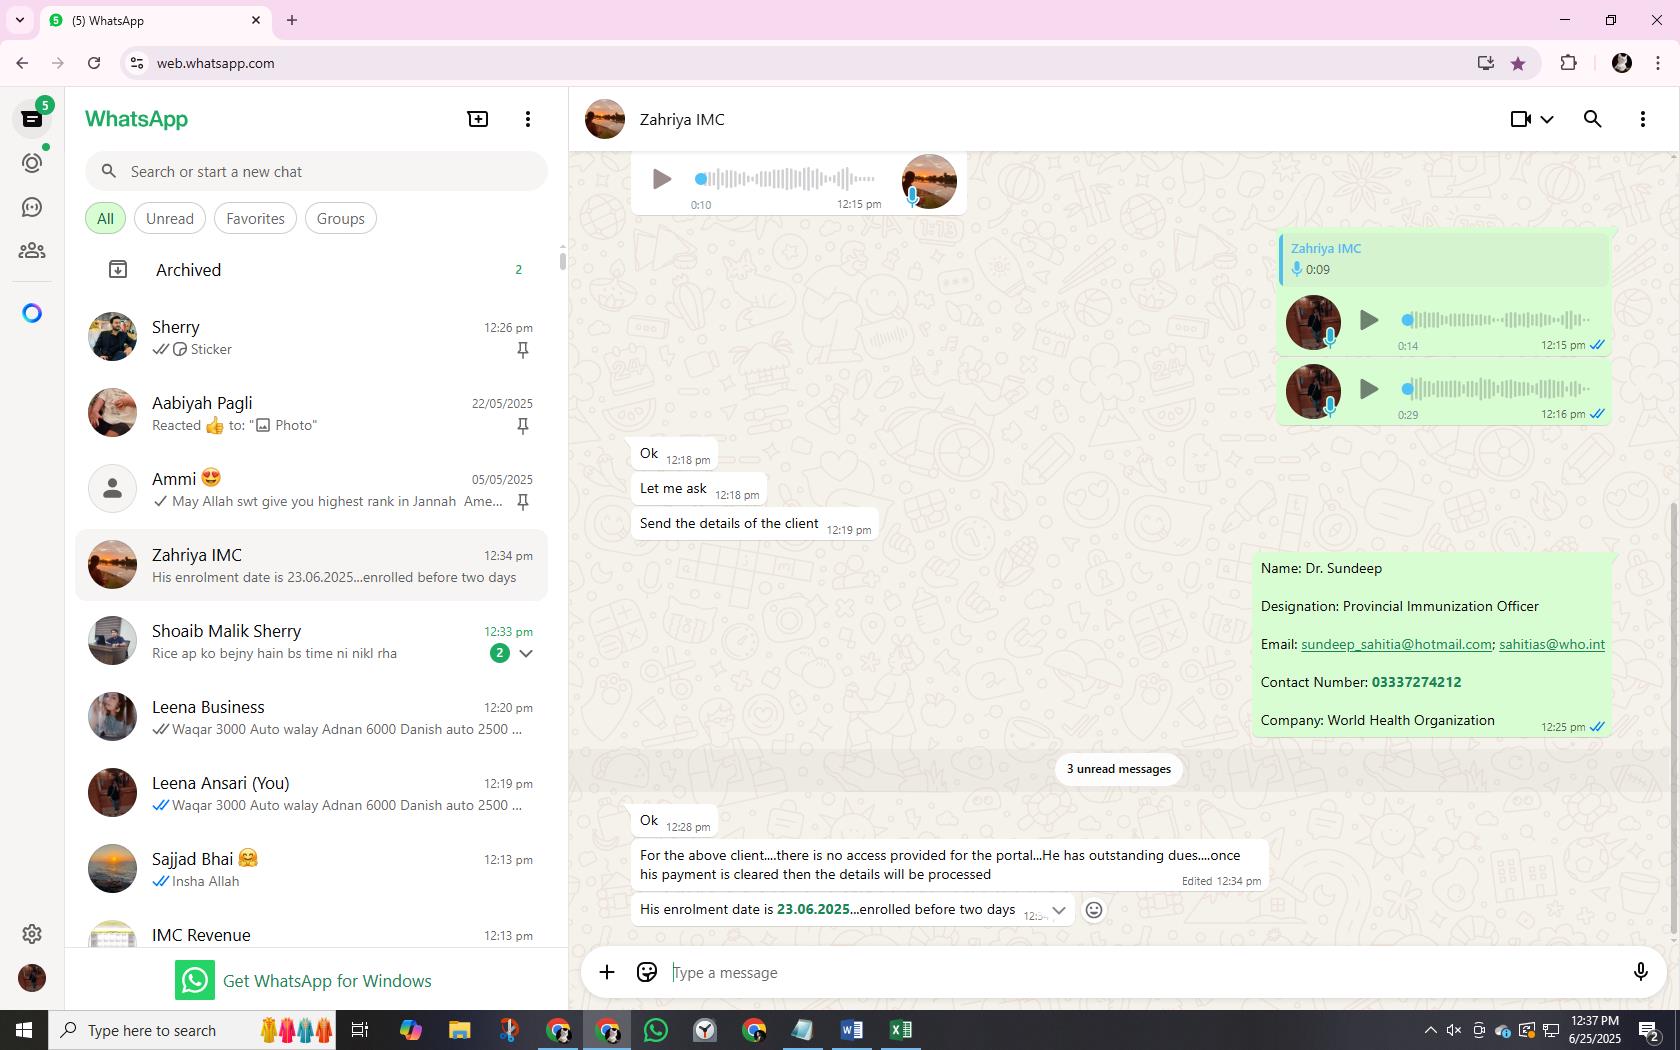Tap the phone number 03337274212

pyautogui.click(x=1416, y=682)
